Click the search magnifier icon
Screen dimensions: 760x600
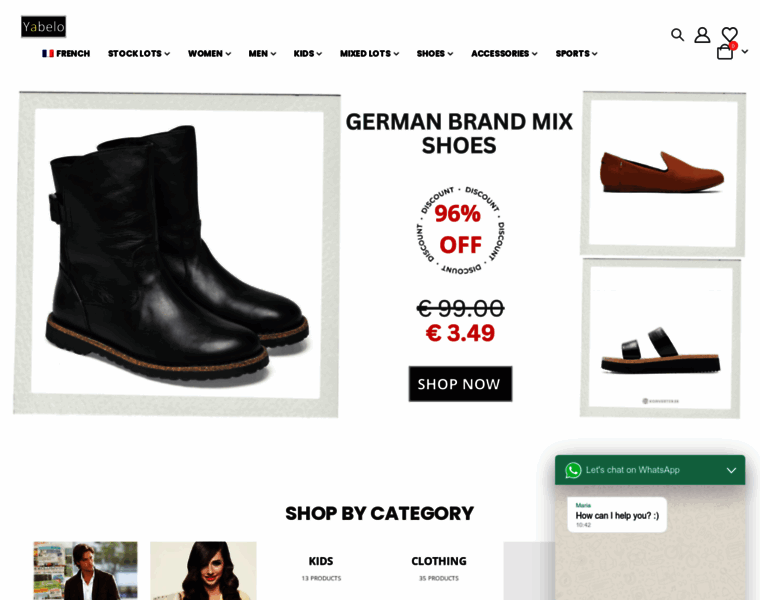pyautogui.click(x=677, y=35)
